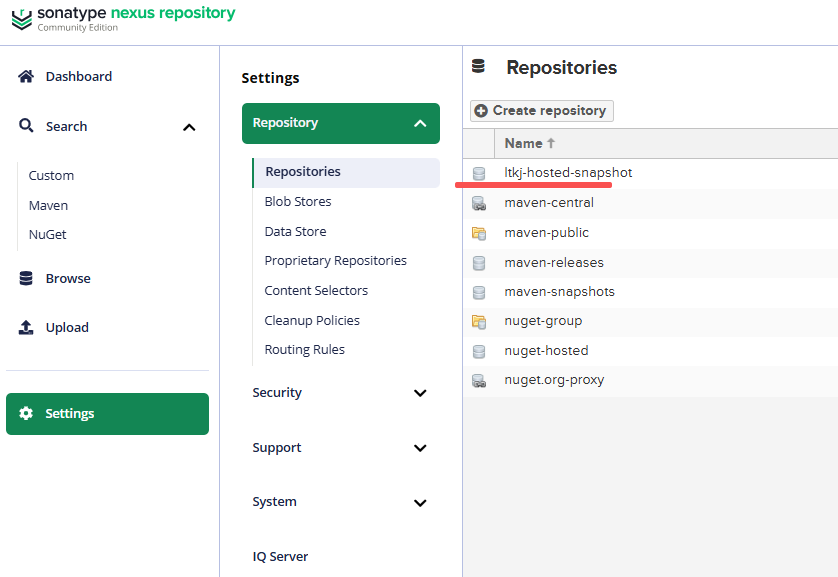Screen dimensions: 838x577
Task: Open the Custom search option
Action: point(51,175)
